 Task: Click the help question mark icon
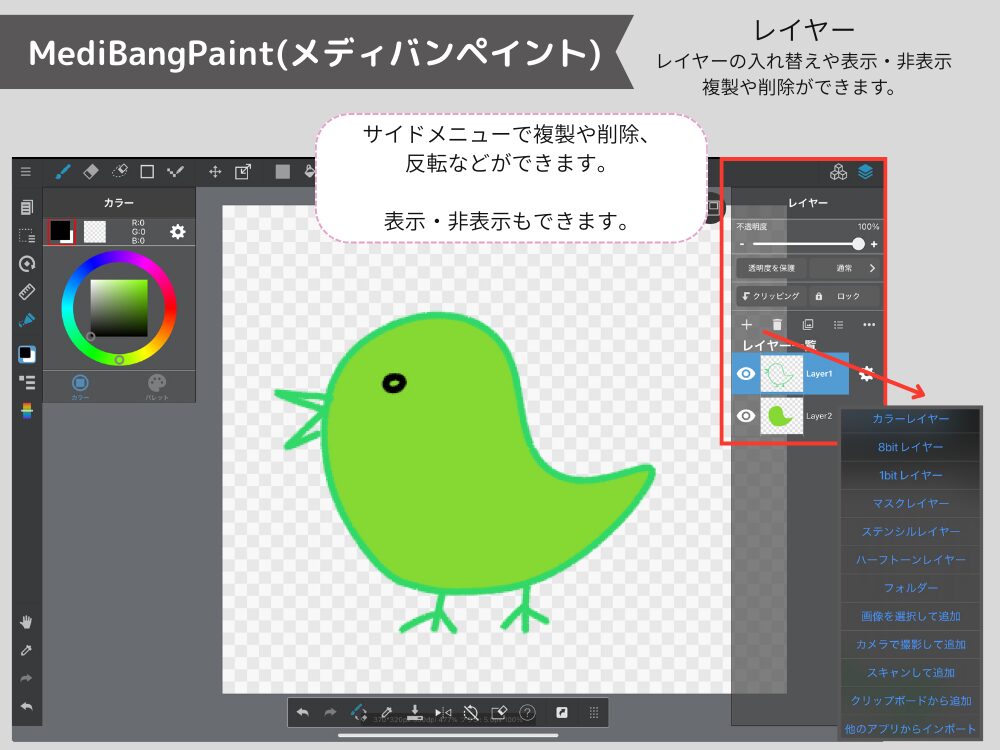528,713
